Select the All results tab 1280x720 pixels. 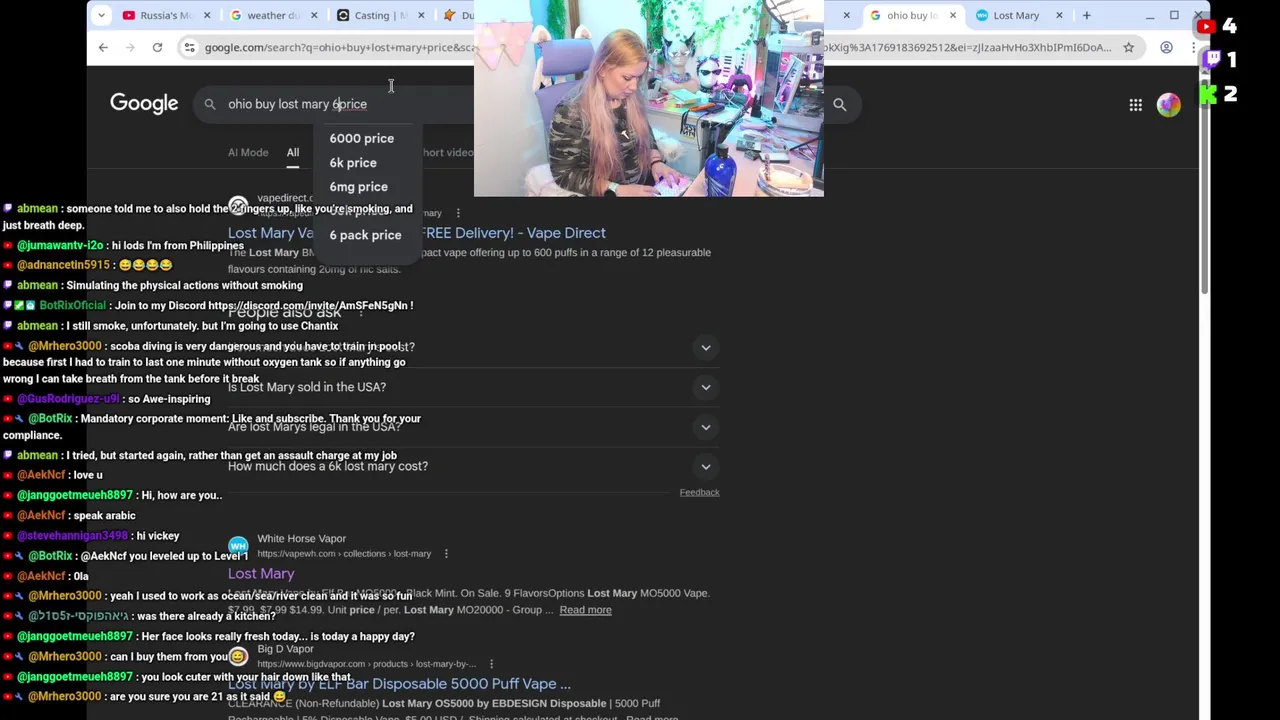(x=293, y=152)
